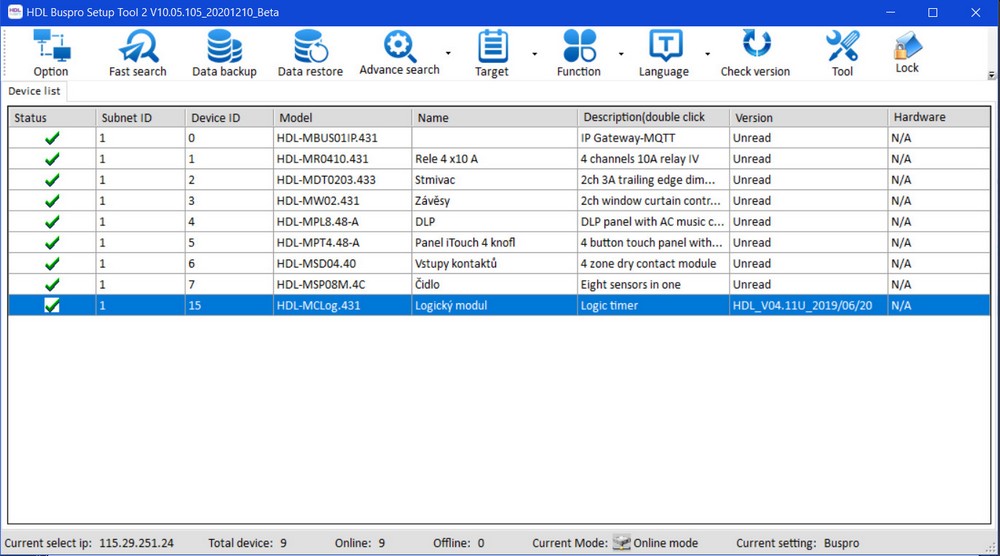Select the HDL-MR0410.431 model cell
Screen dimensions: 1000x556
(x=342, y=159)
